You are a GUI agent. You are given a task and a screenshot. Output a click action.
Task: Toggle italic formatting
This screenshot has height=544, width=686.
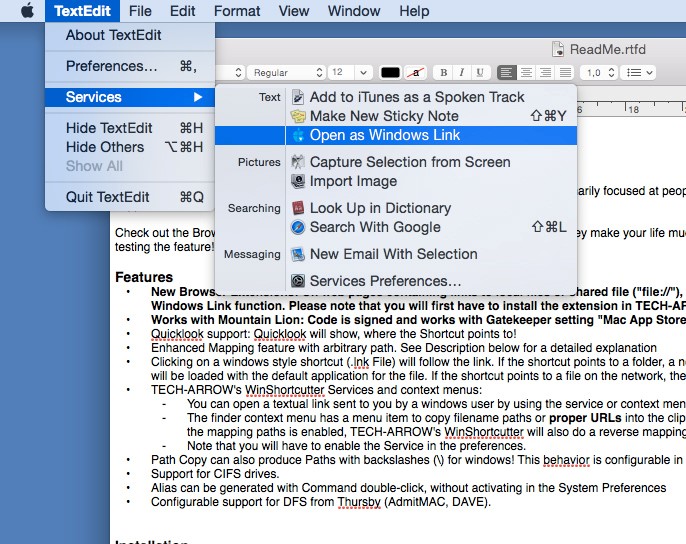461,72
